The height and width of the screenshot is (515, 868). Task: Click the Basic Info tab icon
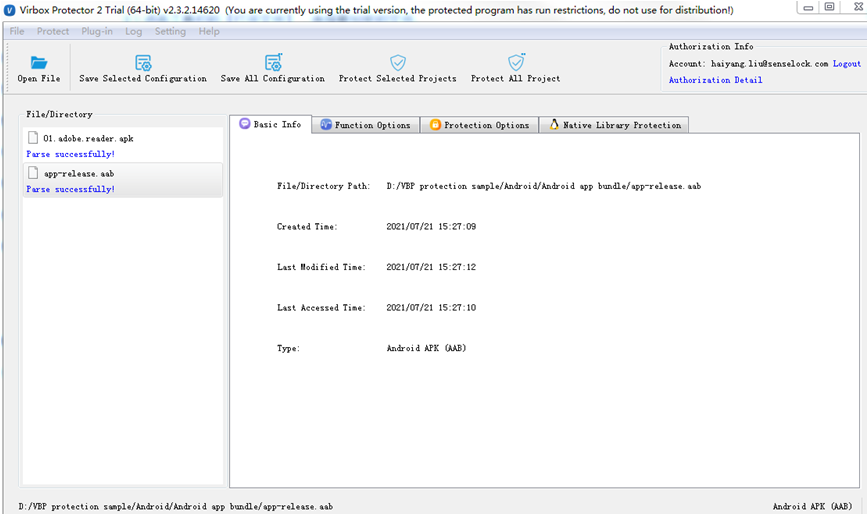coord(245,124)
